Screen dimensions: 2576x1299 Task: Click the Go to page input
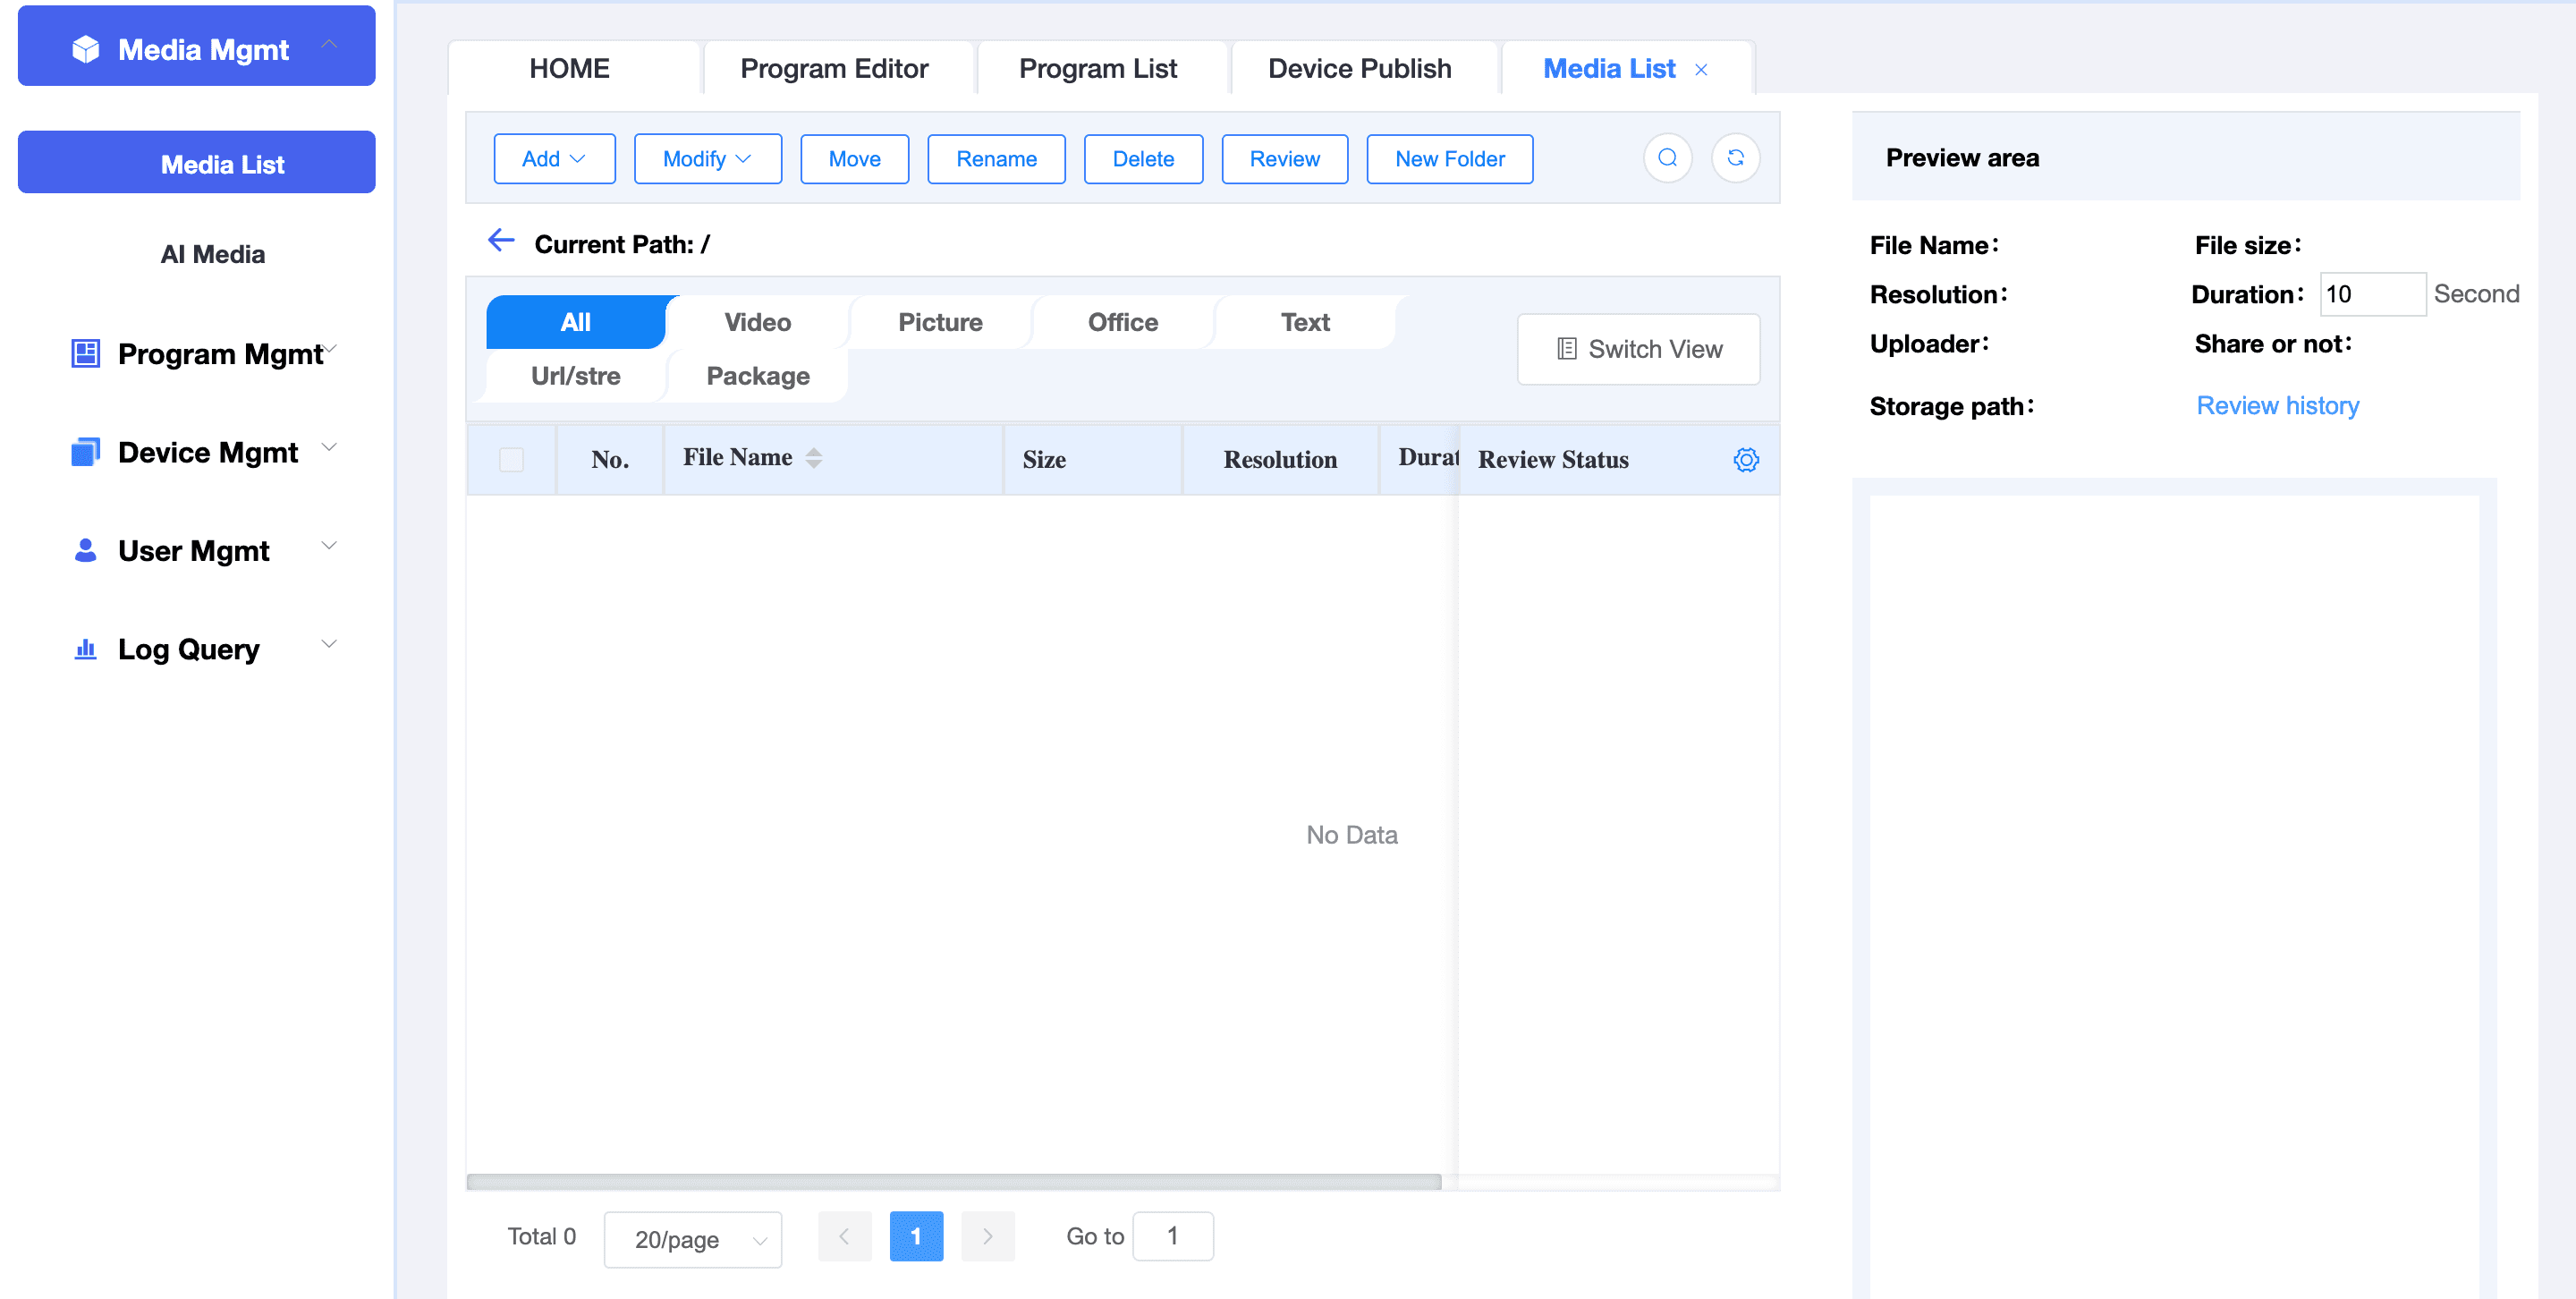point(1172,1236)
